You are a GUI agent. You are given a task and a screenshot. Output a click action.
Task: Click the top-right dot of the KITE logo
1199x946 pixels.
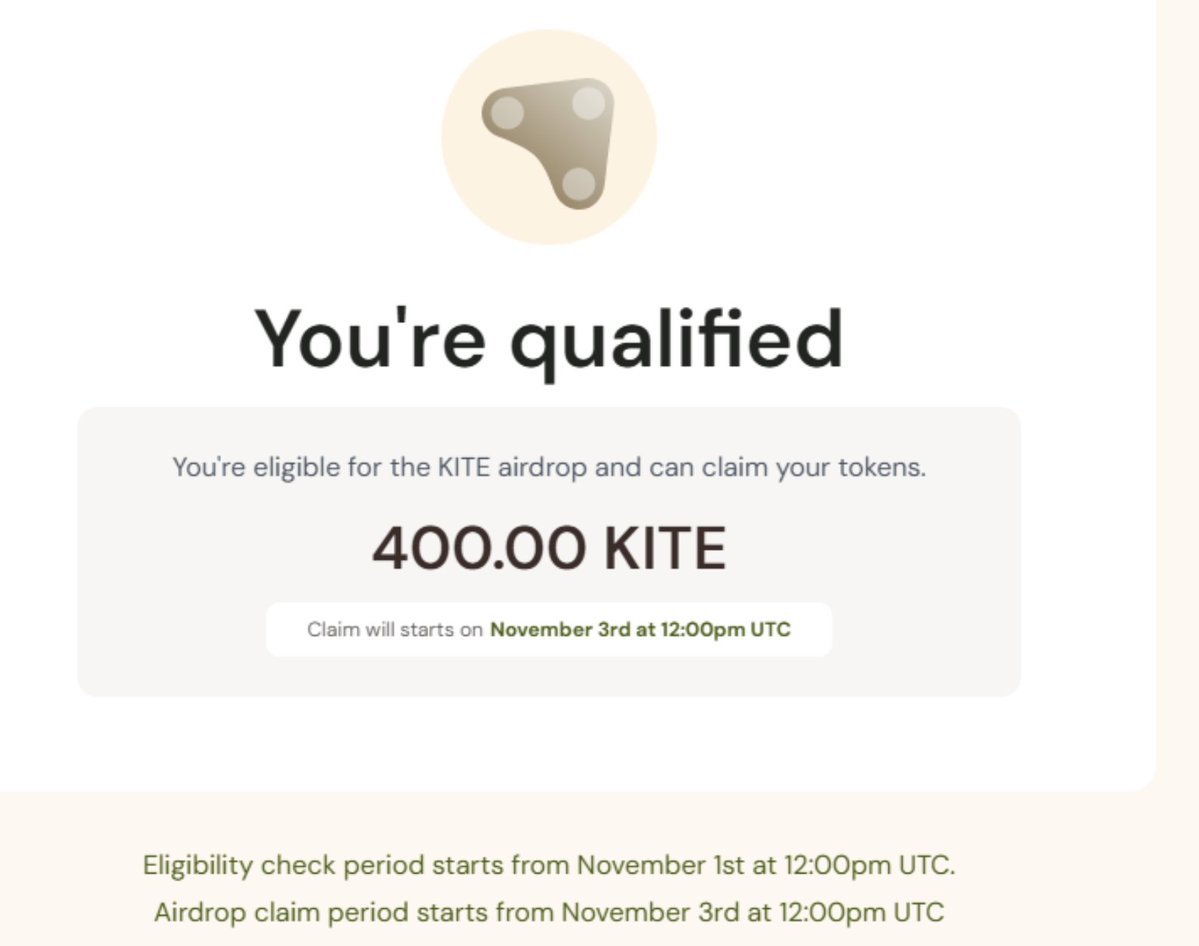(x=588, y=103)
